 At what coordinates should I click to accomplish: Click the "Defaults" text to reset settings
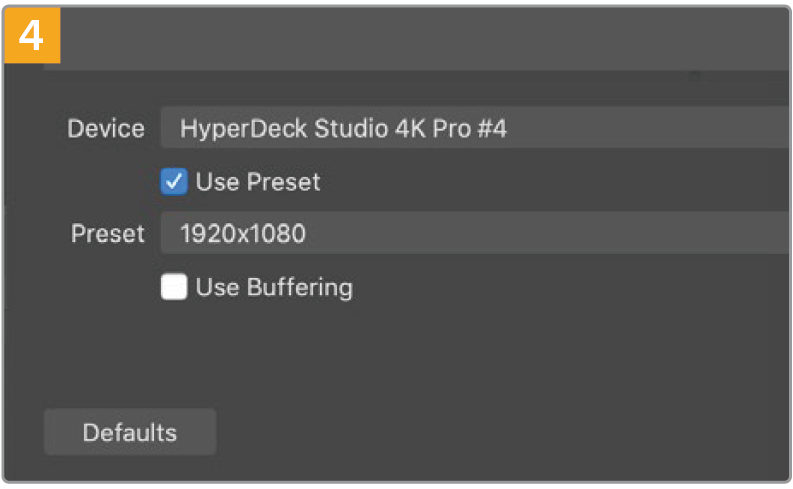point(130,433)
